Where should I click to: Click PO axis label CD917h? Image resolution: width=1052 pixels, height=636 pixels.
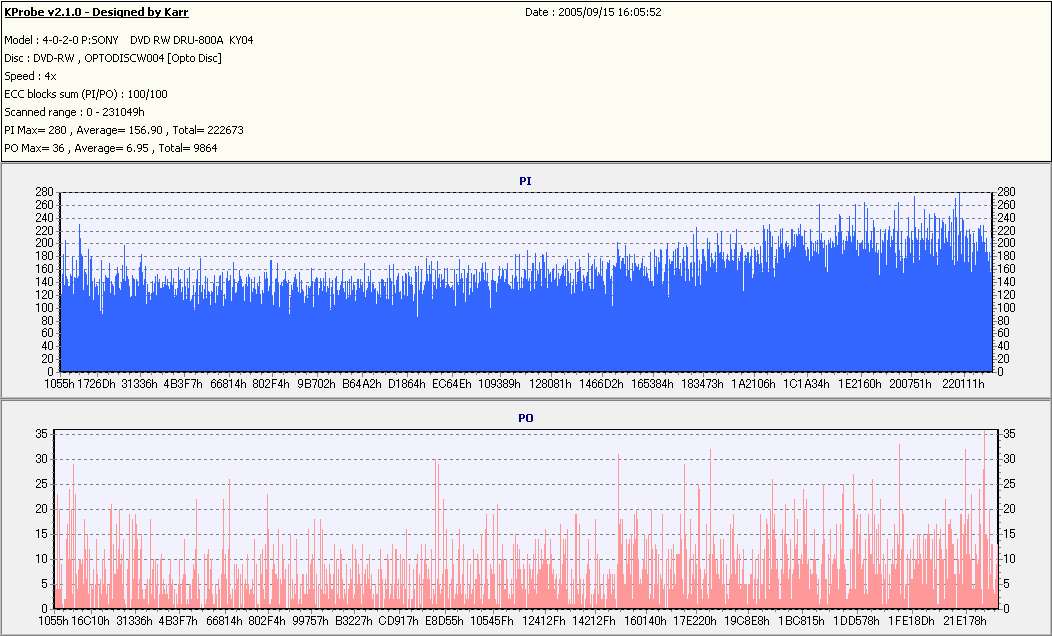399,621
